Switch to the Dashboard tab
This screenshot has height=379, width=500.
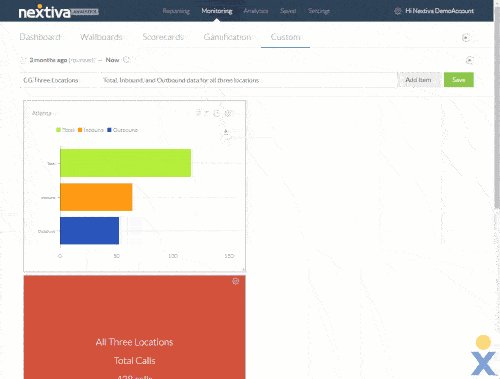[40, 37]
